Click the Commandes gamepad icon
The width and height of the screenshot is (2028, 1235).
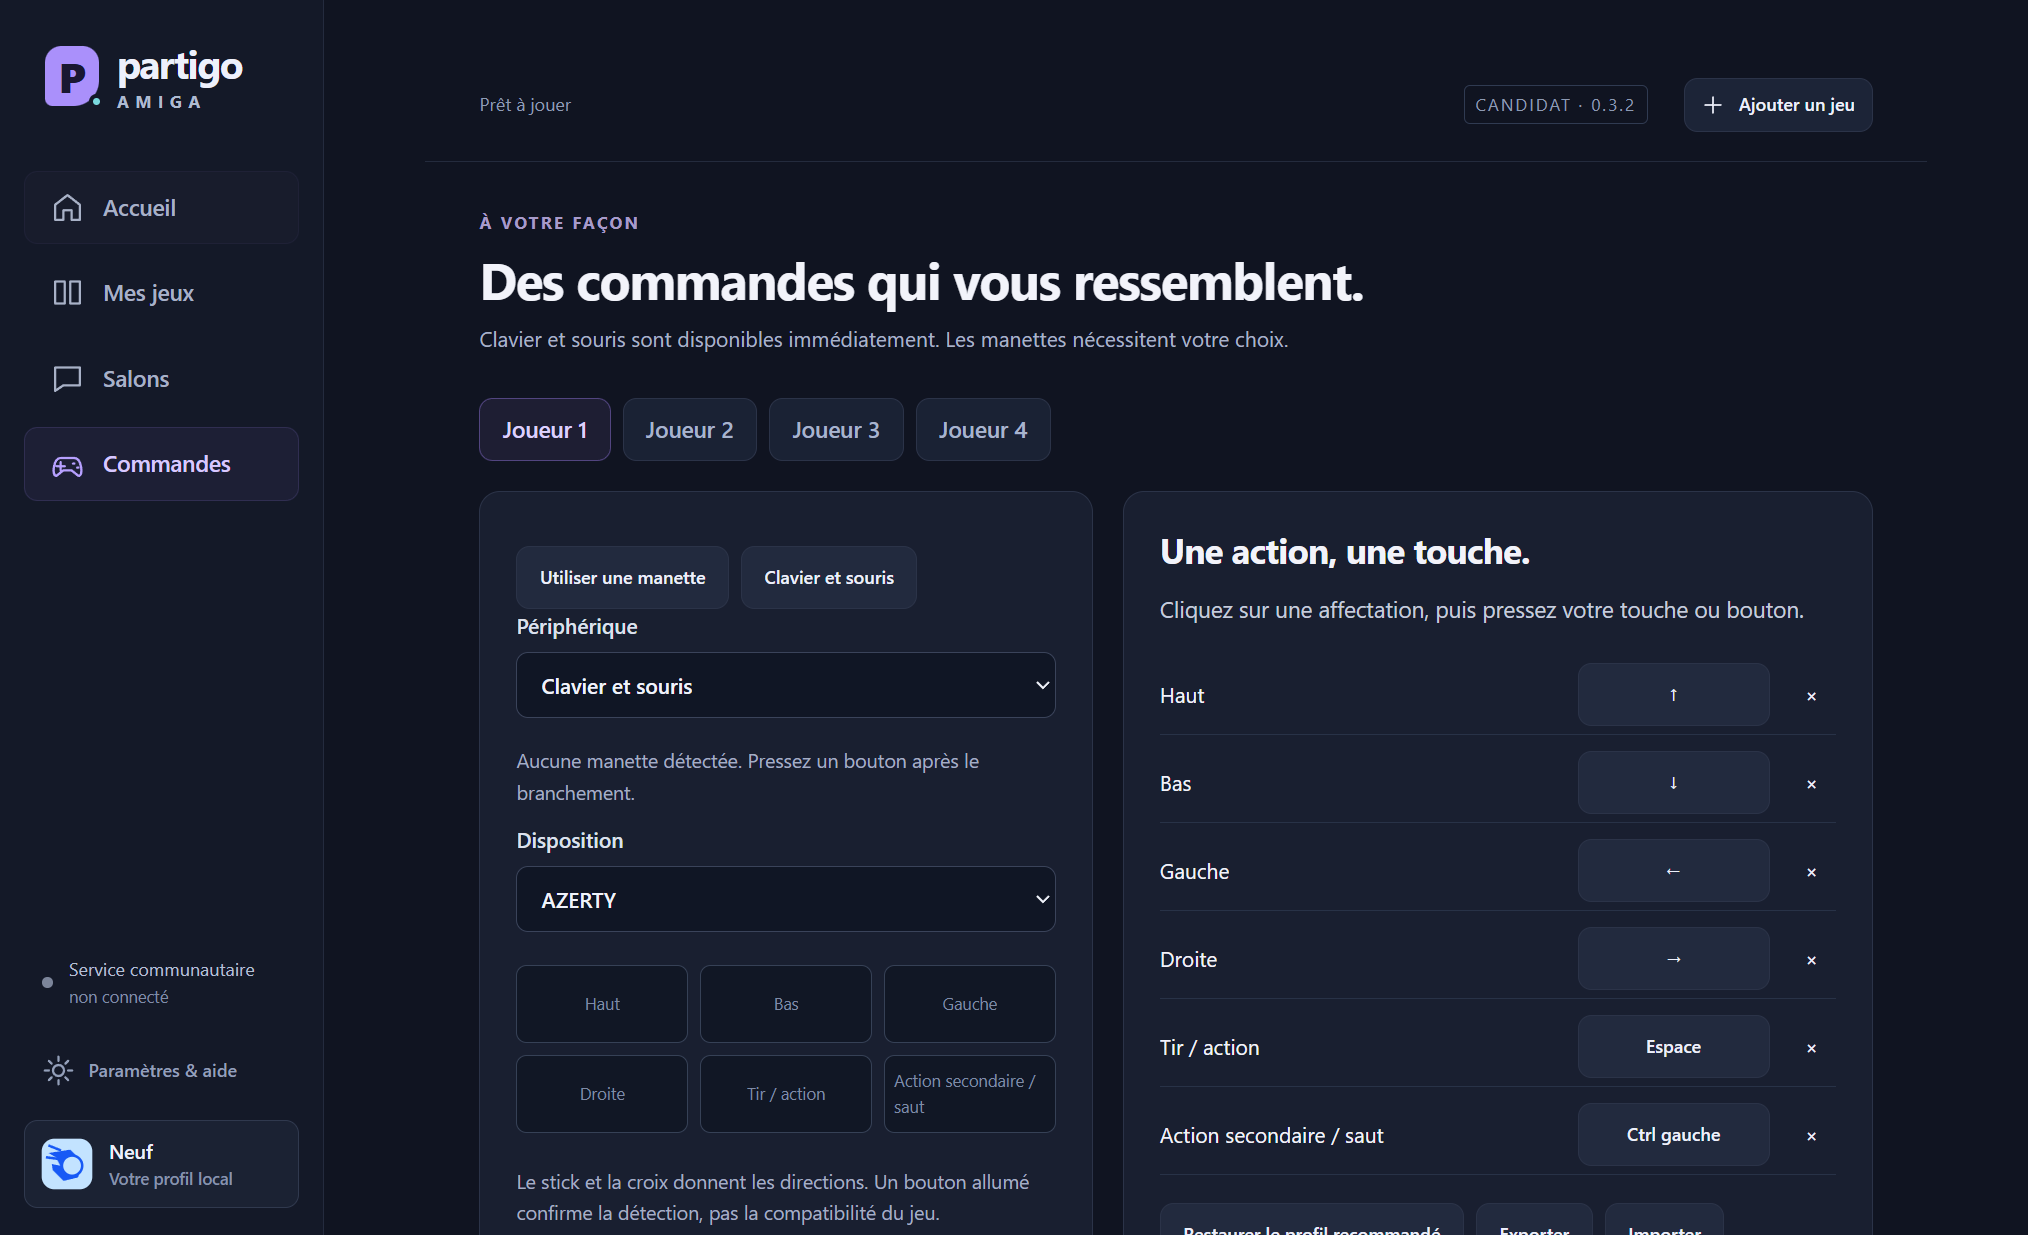[x=67, y=465]
